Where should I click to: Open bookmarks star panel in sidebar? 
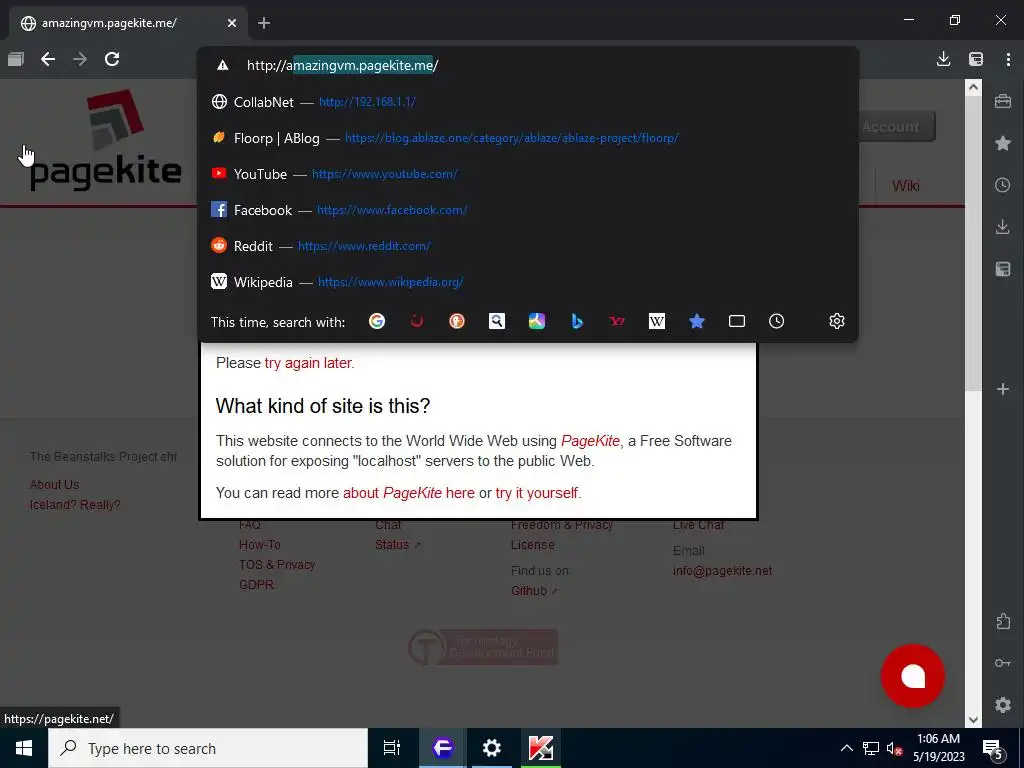pos(1003,143)
